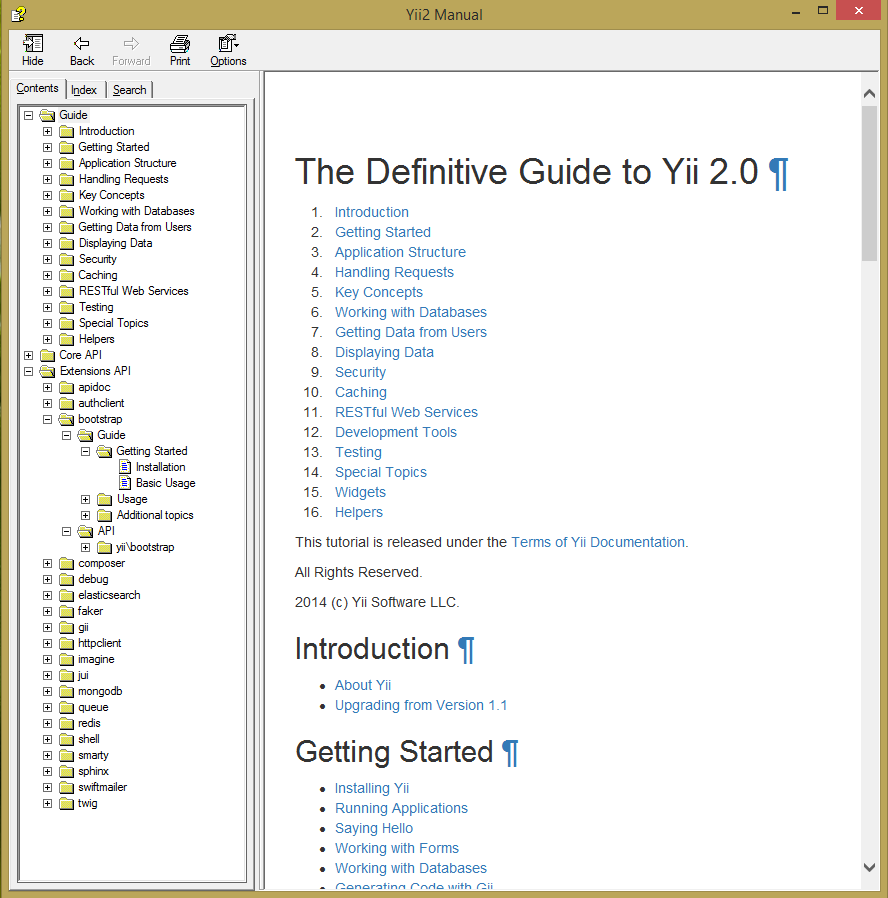Open Upgrading from Version 1.1 link

click(421, 705)
